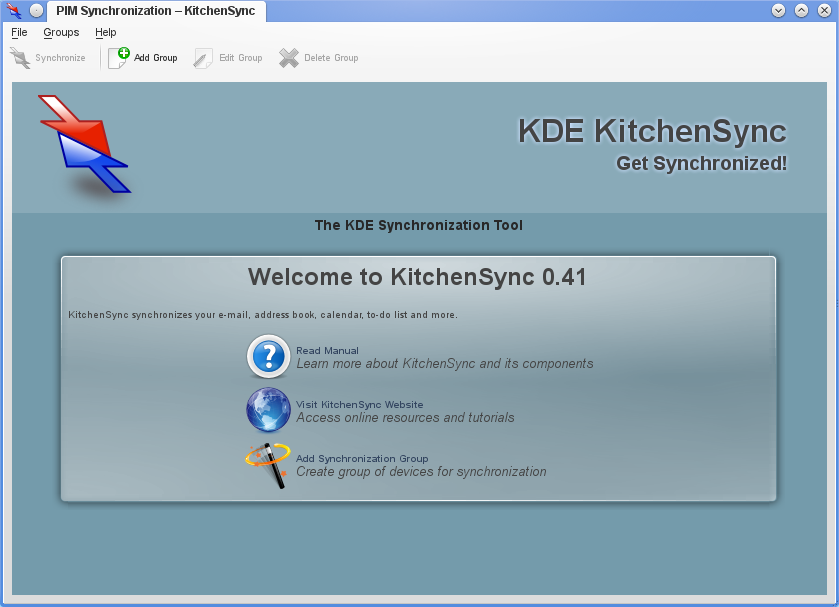Image resolution: width=839 pixels, height=607 pixels.
Task: Click the 'PIM Synchronization – KitchenSync' window title
Action: 156,11
